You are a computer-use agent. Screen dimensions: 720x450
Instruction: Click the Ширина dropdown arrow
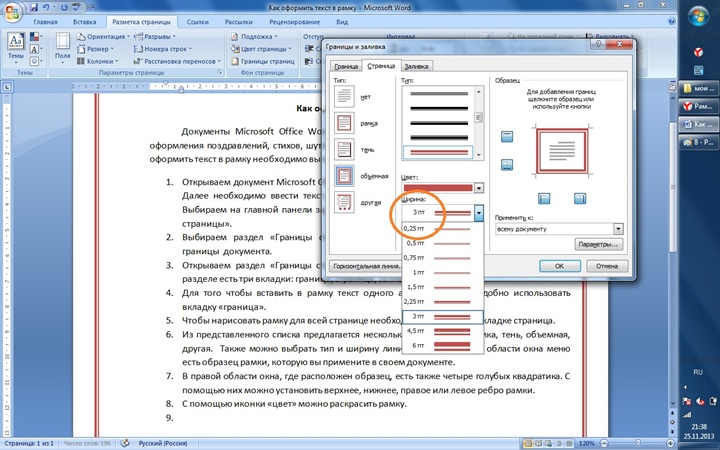pos(479,213)
